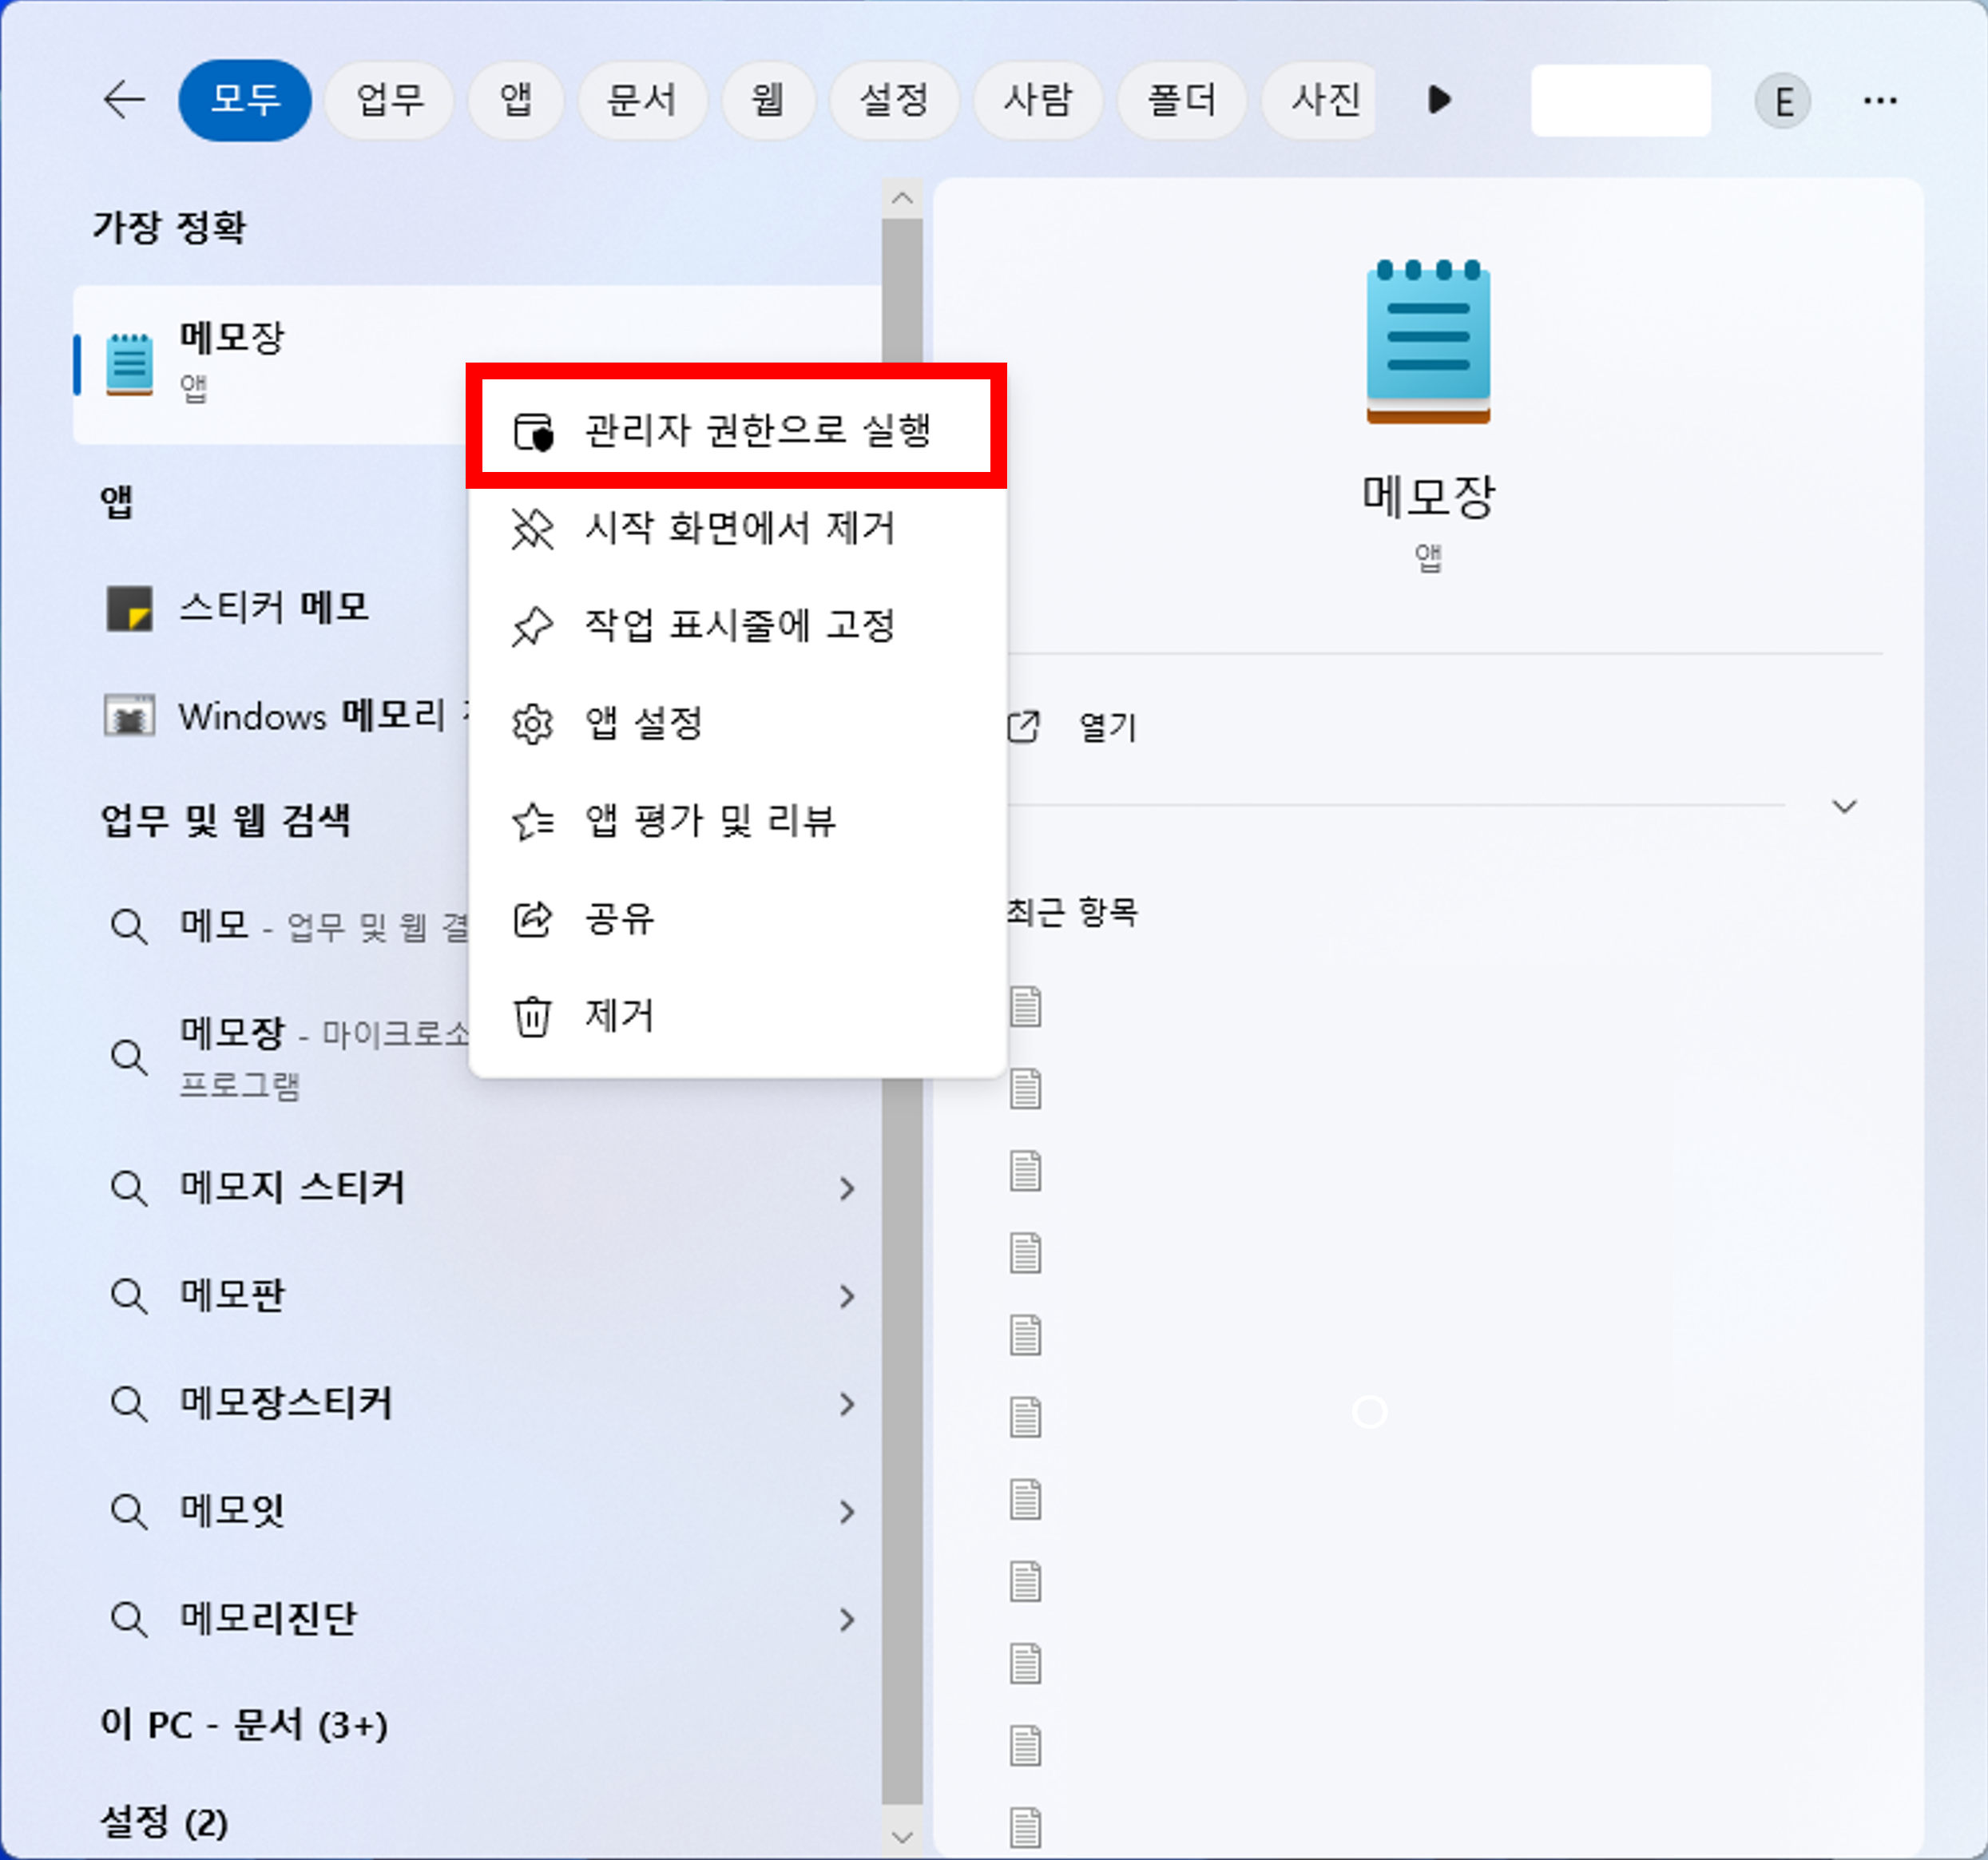The image size is (1988, 1860).
Task: Open the first recent document item
Action: [1025, 1006]
